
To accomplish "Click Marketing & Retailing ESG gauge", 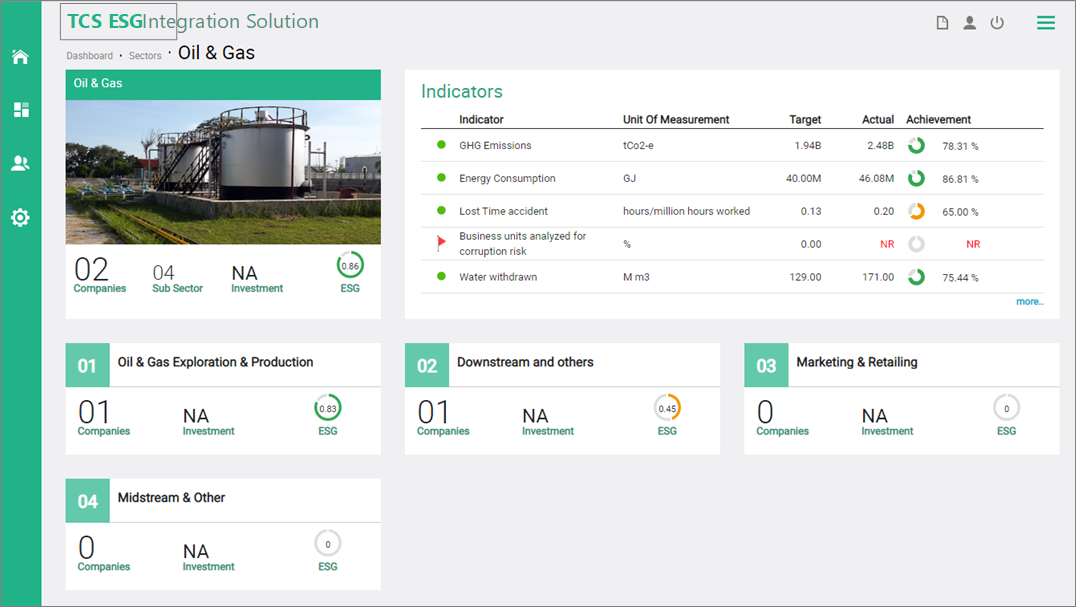I will tap(1007, 408).
